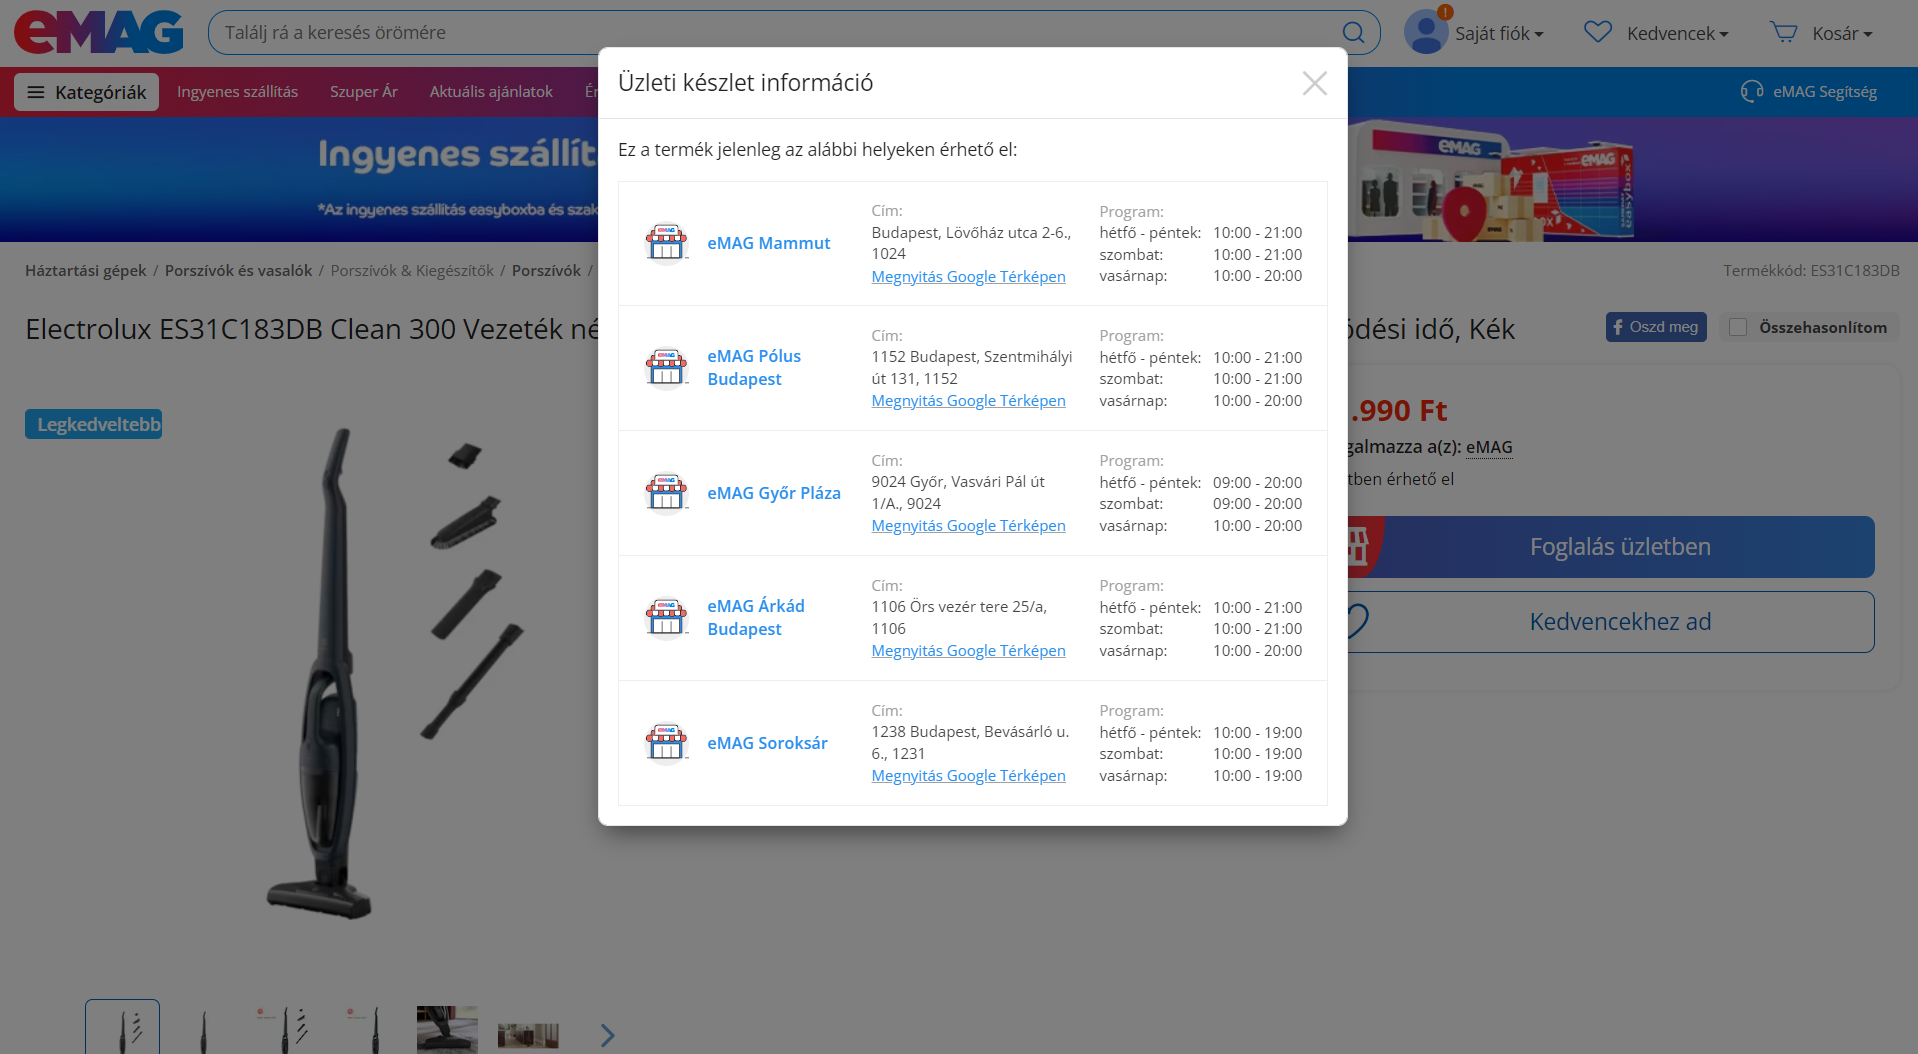Click the Porszívók & Kiegészítők breadcrumb

[412, 271]
